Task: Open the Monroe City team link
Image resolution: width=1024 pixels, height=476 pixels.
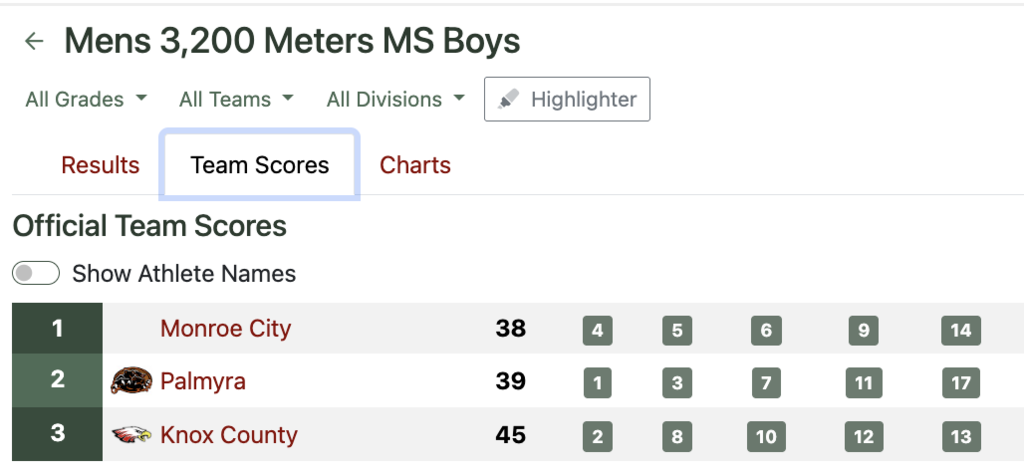Action: click(x=225, y=328)
